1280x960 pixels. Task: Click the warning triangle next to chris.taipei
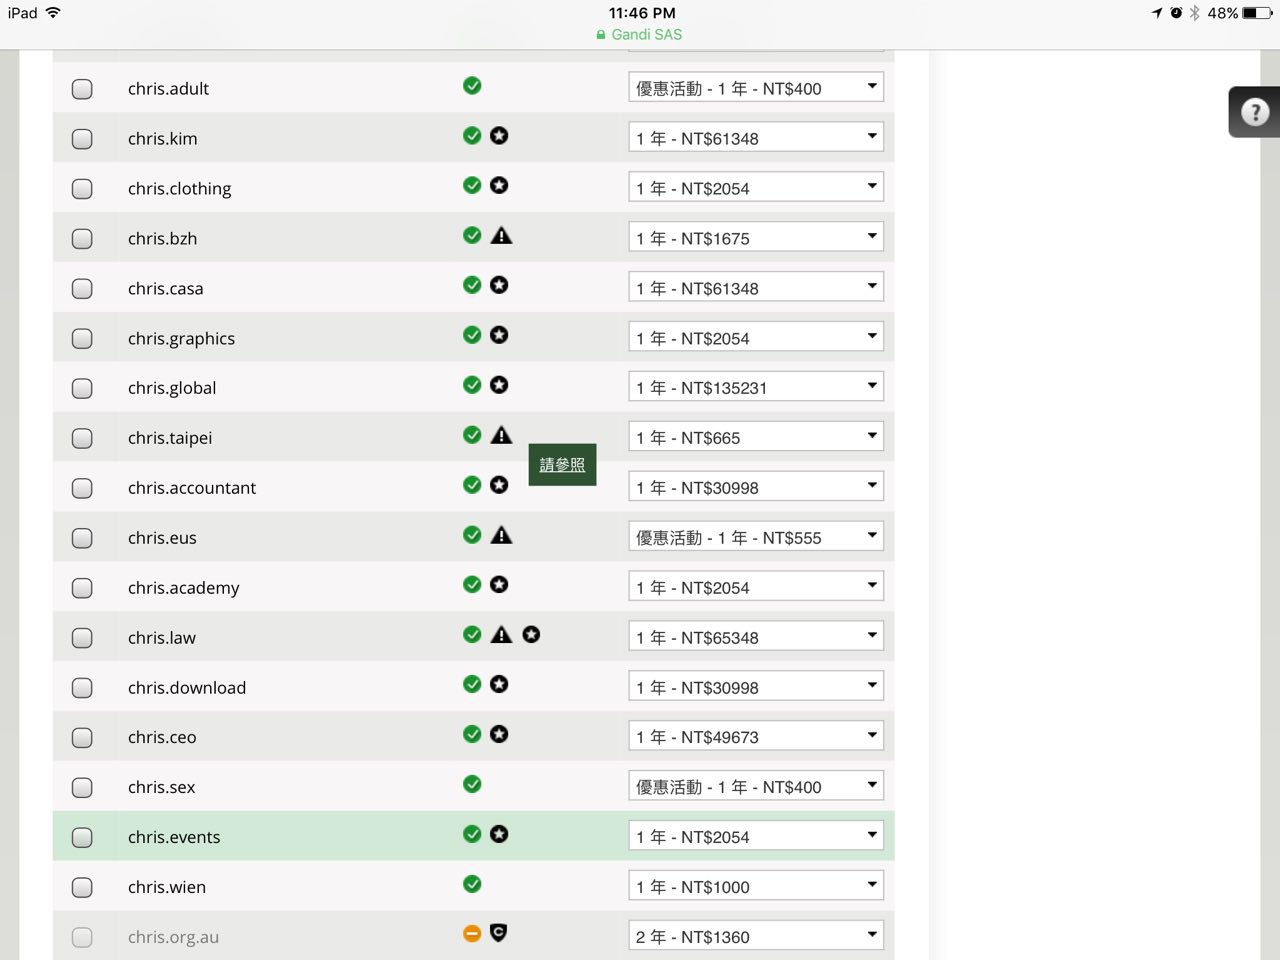502,435
